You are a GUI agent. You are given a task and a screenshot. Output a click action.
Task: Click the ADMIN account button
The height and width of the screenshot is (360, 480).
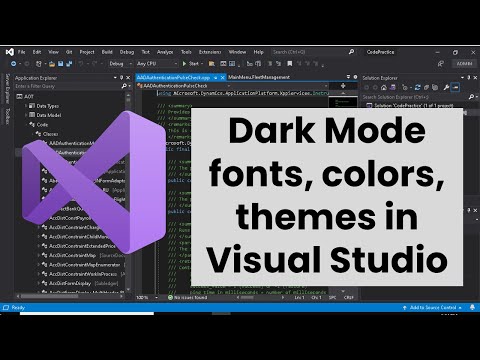point(464,64)
